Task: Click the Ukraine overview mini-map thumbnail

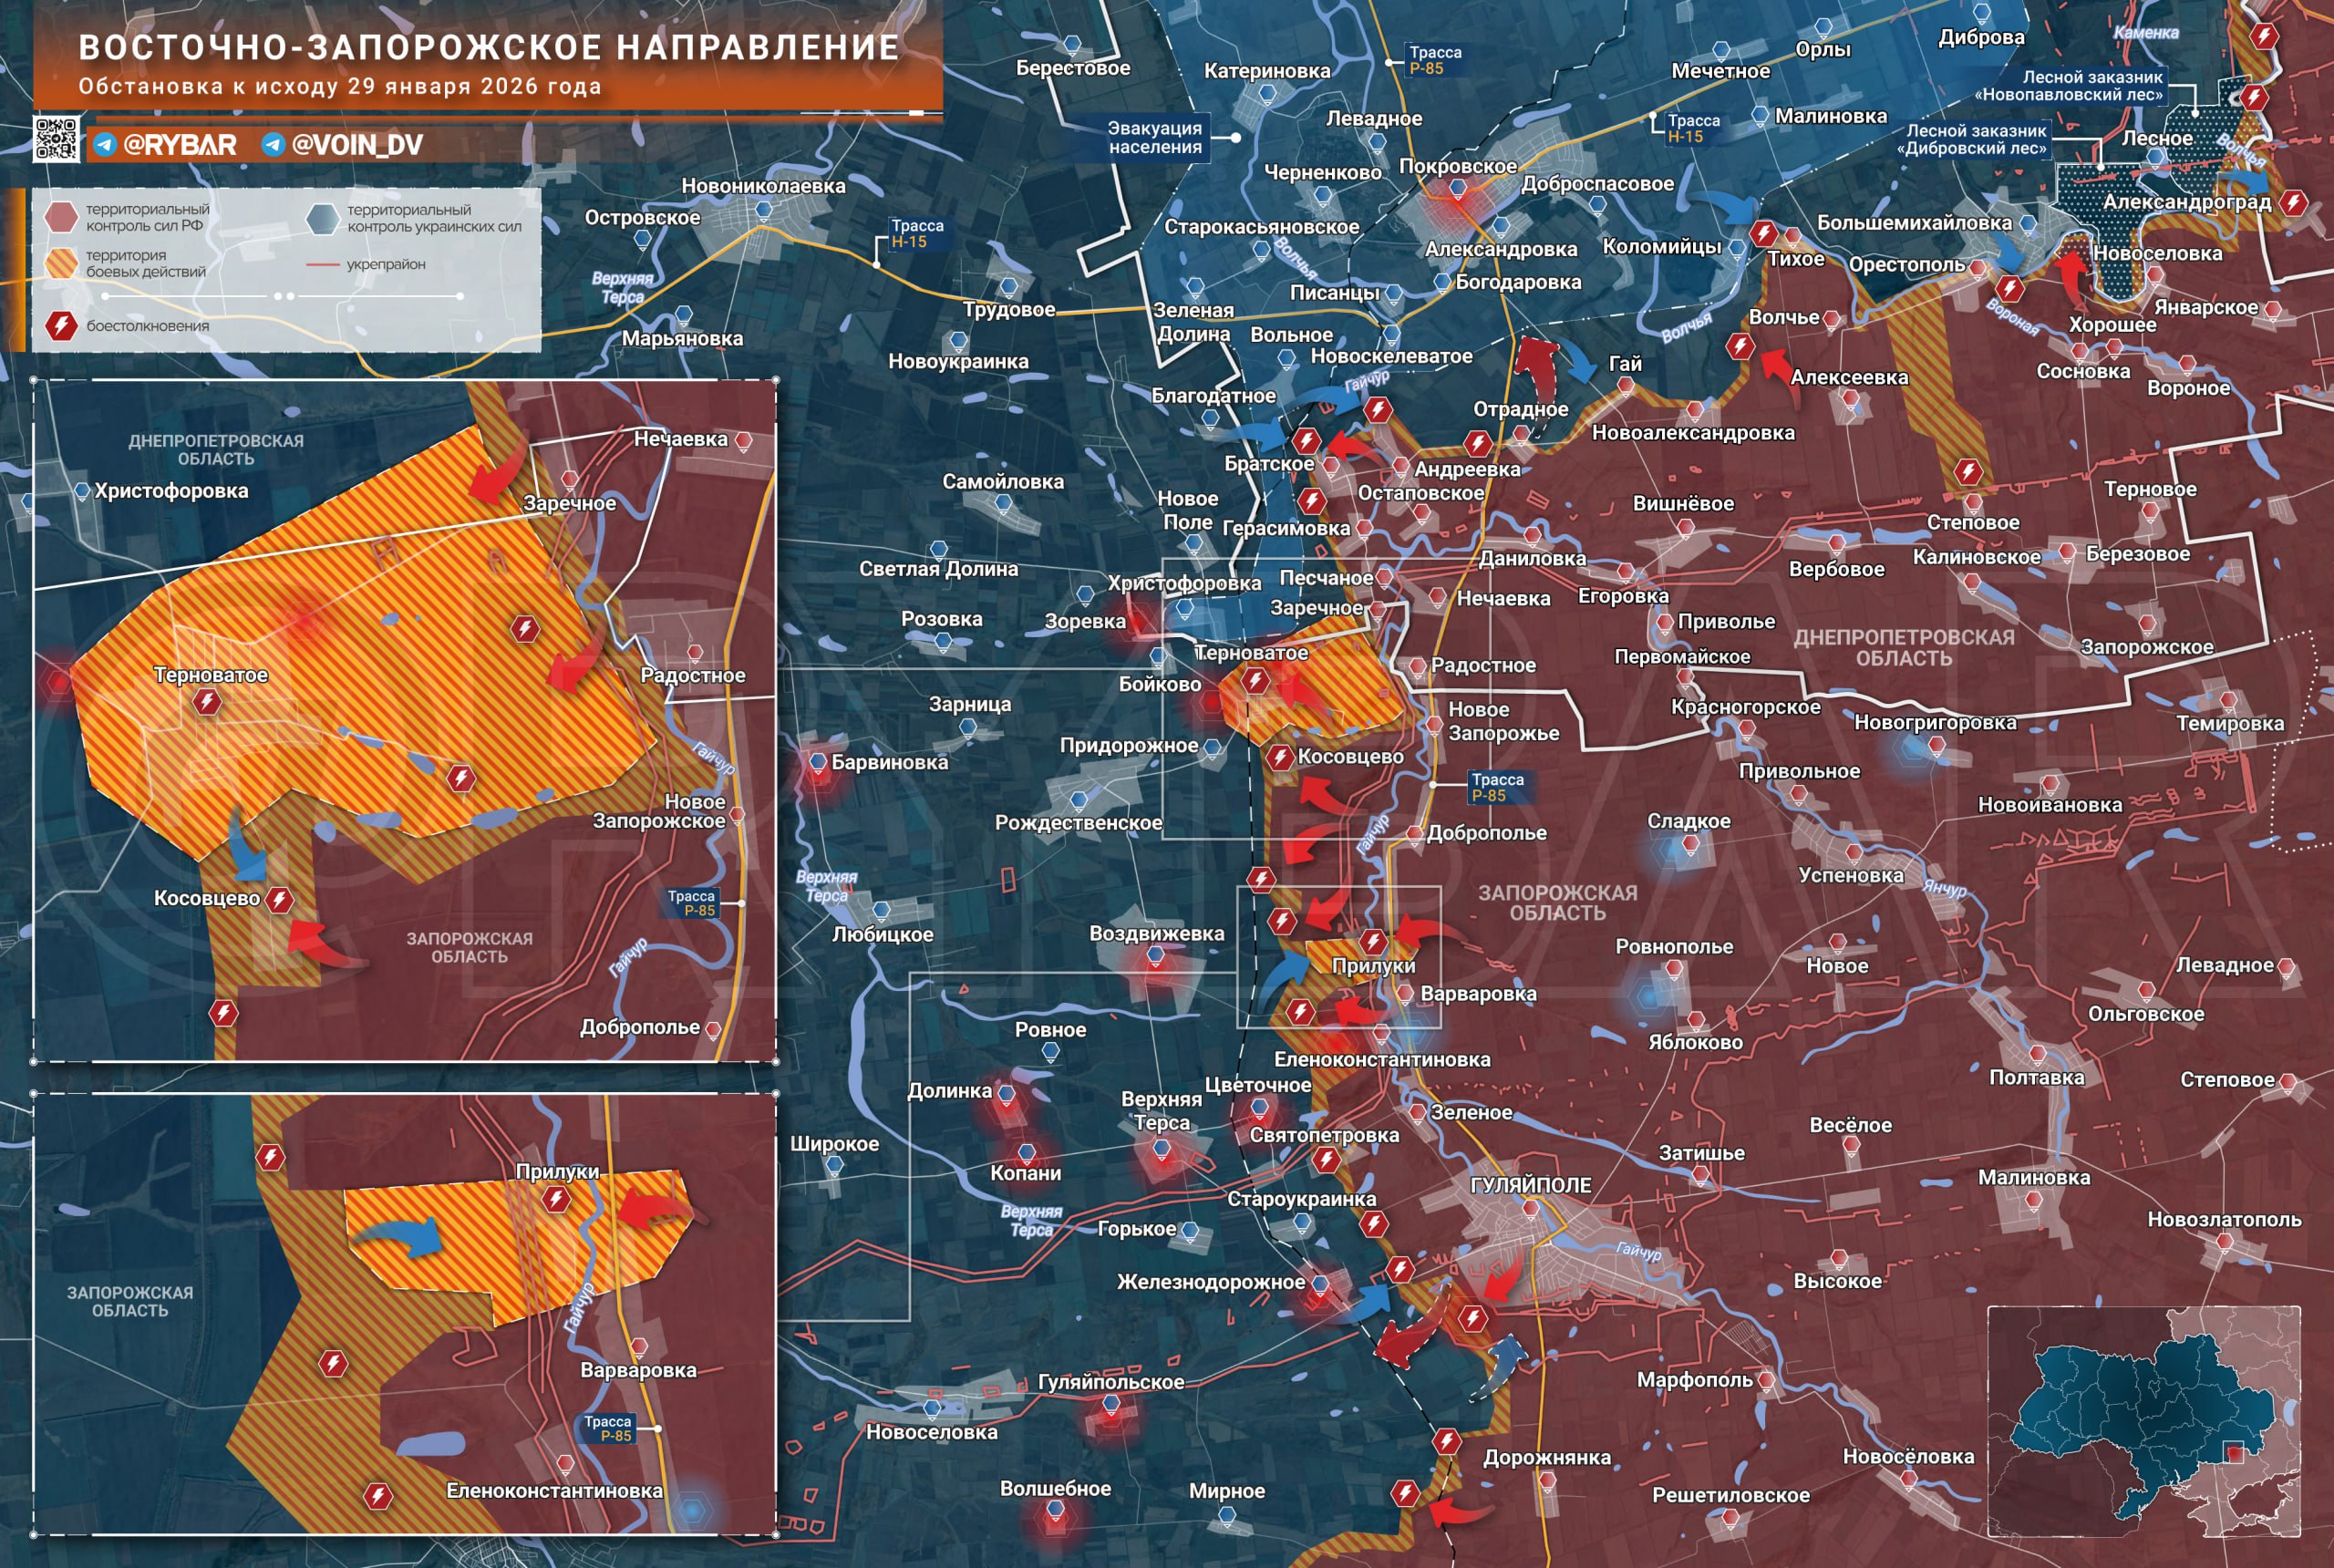Action: tap(2143, 1421)
